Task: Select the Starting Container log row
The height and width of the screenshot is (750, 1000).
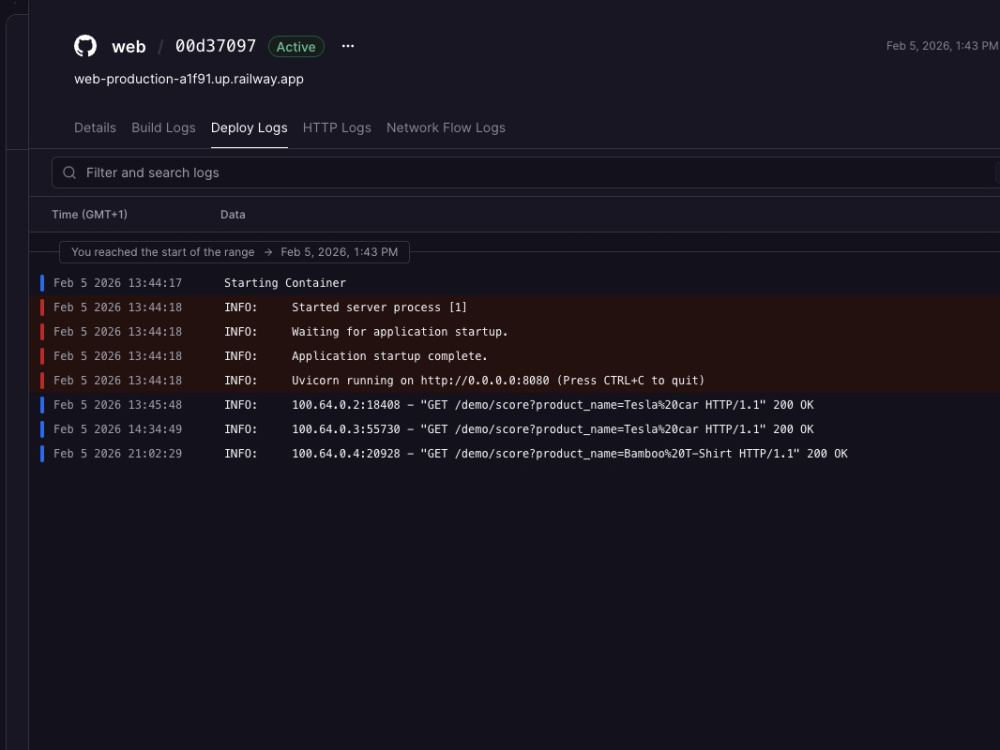Action: tap(515, 283)
